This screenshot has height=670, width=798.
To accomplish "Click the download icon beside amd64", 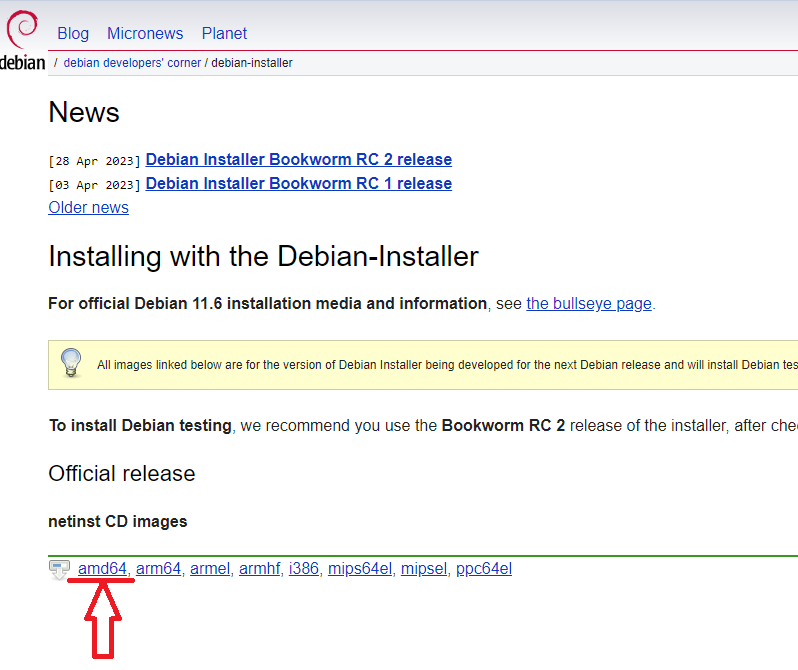I will [x=59, y=570].
